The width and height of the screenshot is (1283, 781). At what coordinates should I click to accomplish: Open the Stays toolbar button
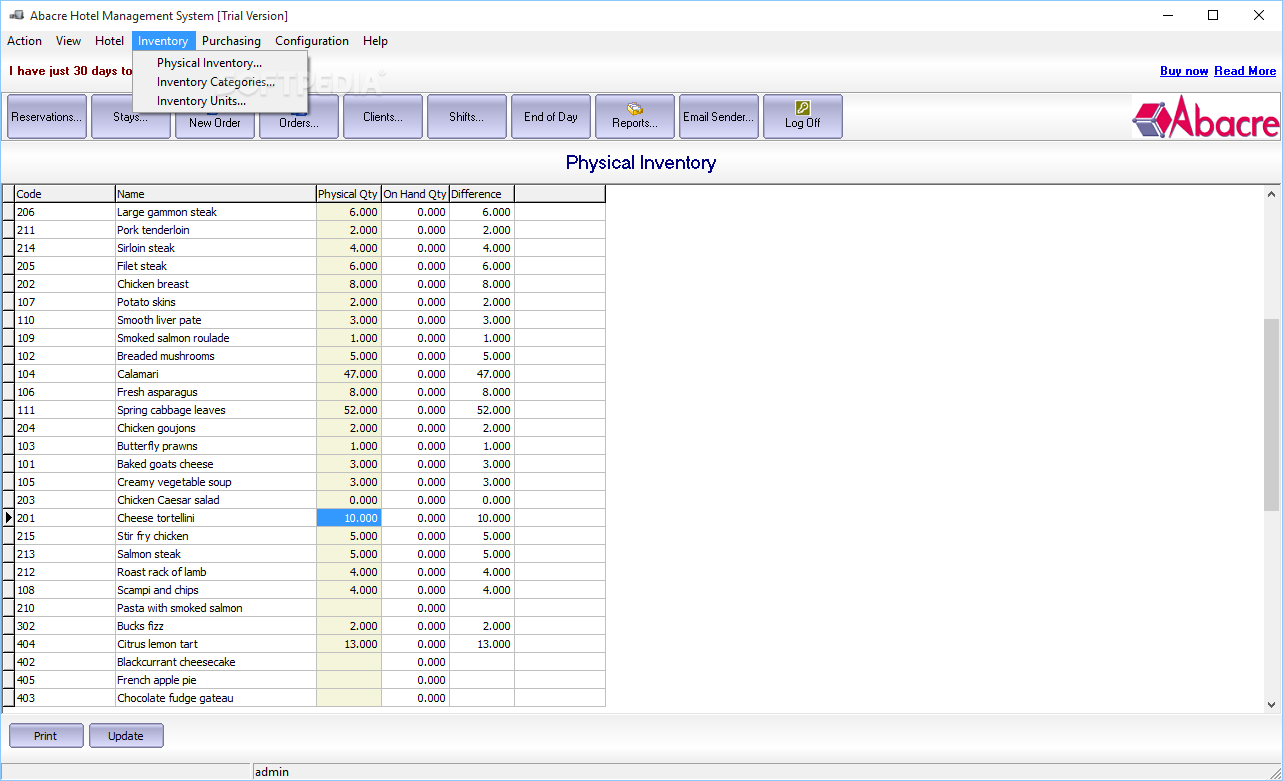pyautogui.click(x=131, y=117)
